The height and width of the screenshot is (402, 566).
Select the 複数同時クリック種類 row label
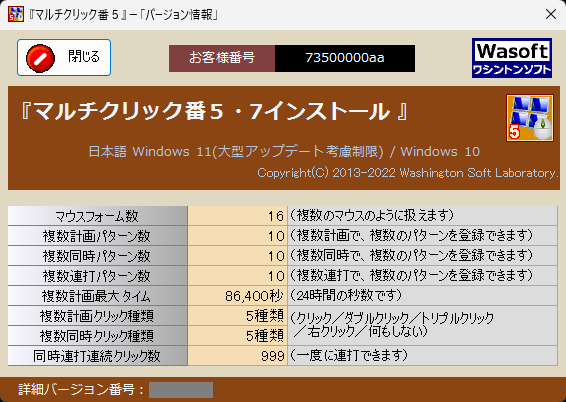click(97, 336)
